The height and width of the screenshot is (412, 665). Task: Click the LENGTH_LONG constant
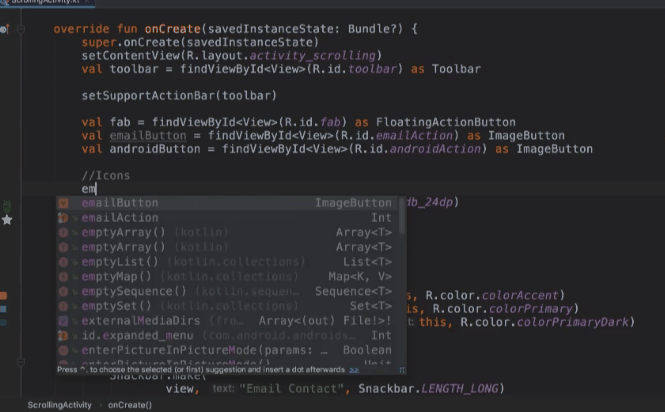[x=460, y=389]
